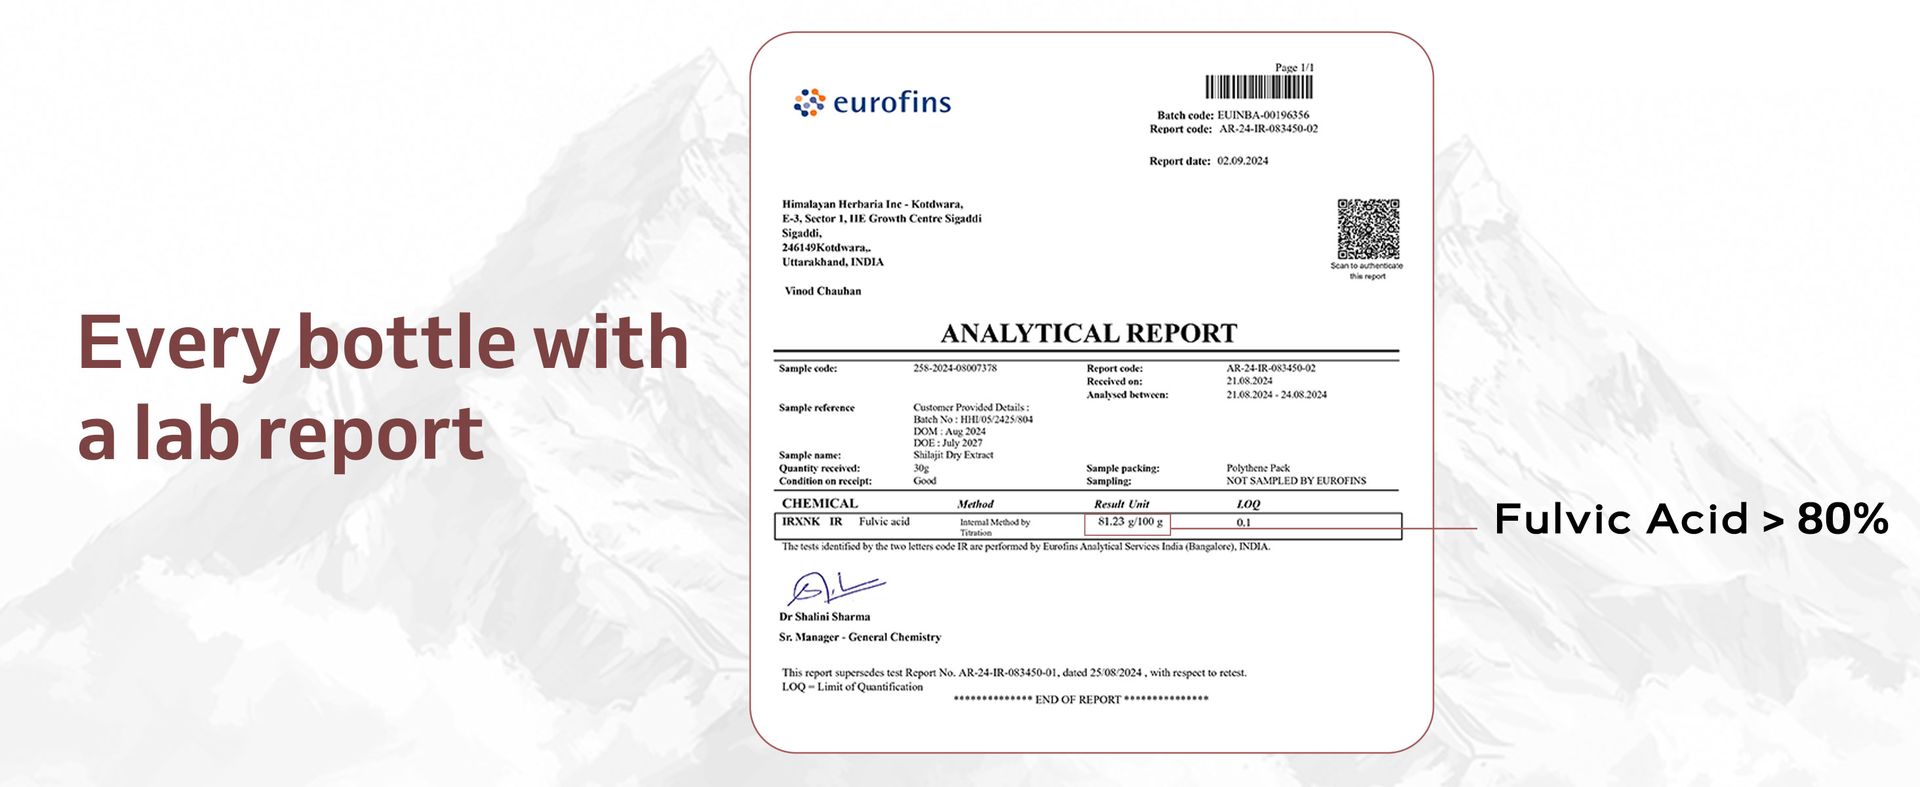
Task: Select the "DOE : July 2027" line
Action: pyautogui.click(x=948, y=443)
